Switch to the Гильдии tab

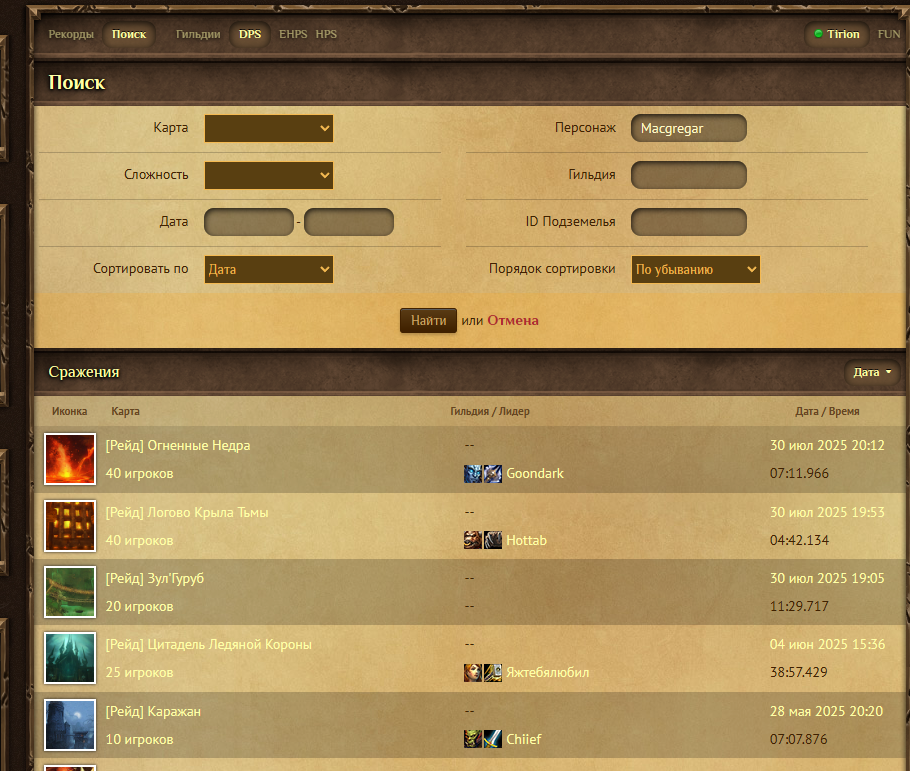198,34
